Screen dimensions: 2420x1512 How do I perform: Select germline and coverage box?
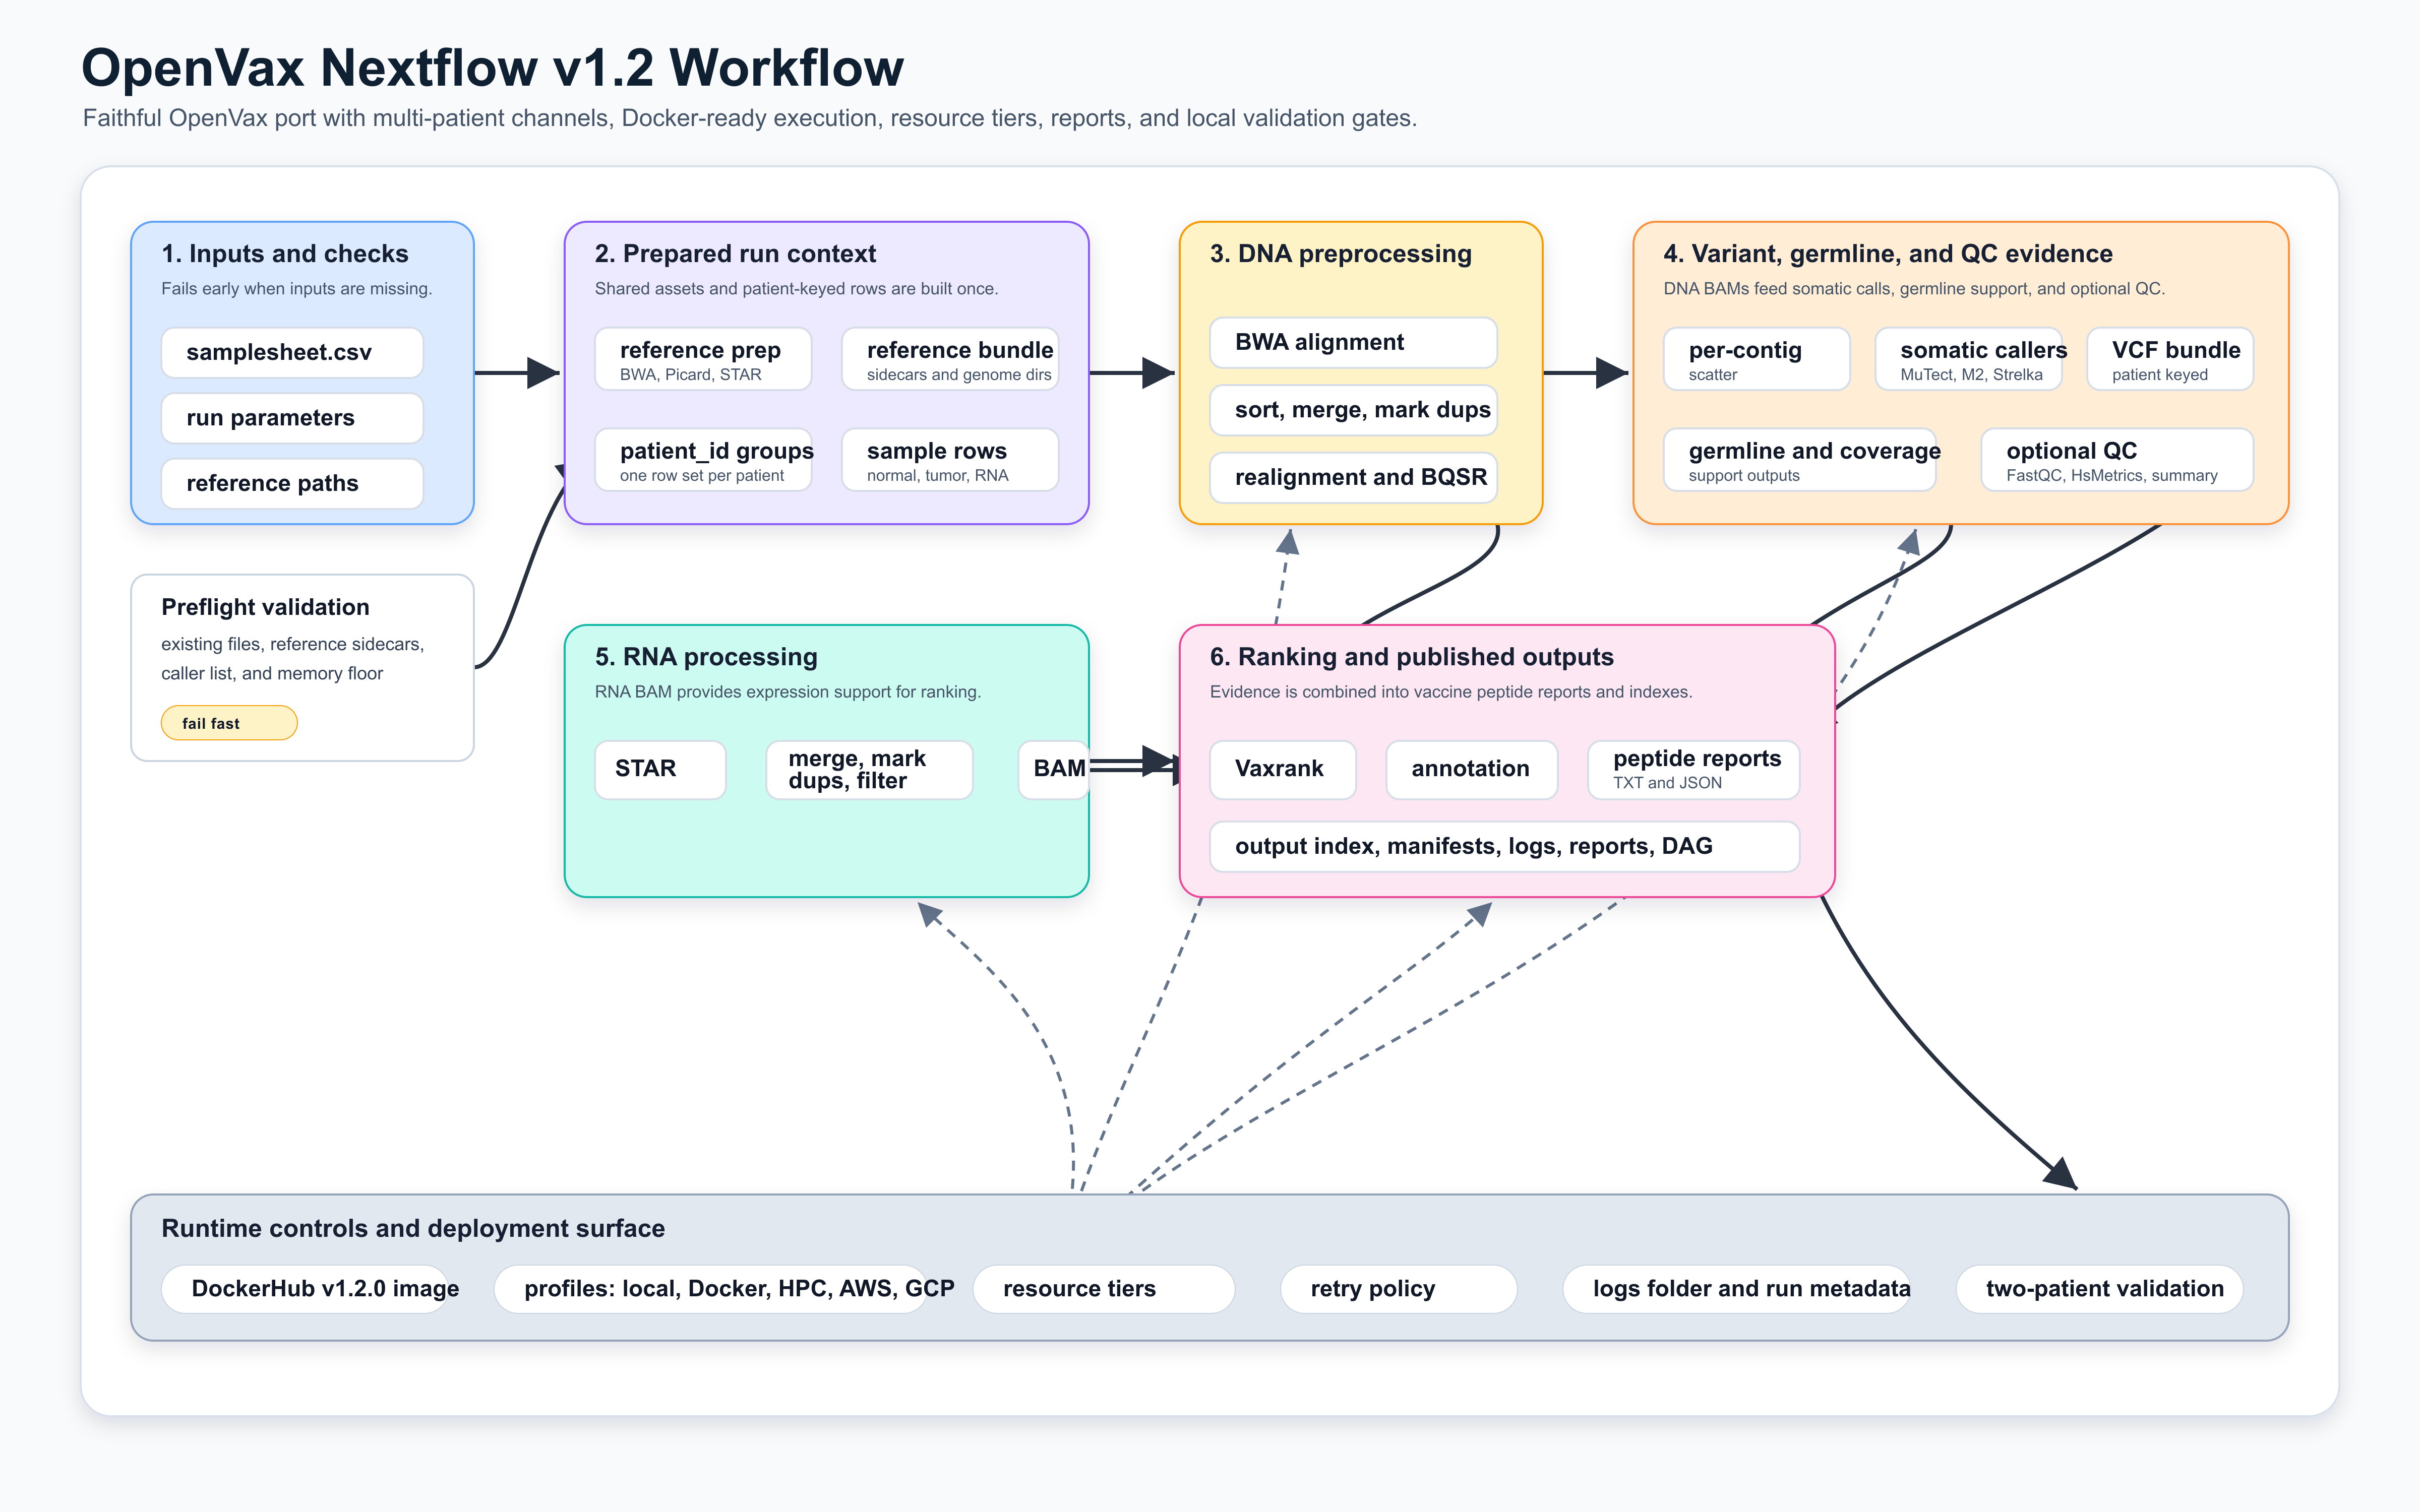[x=1800, y=460]
